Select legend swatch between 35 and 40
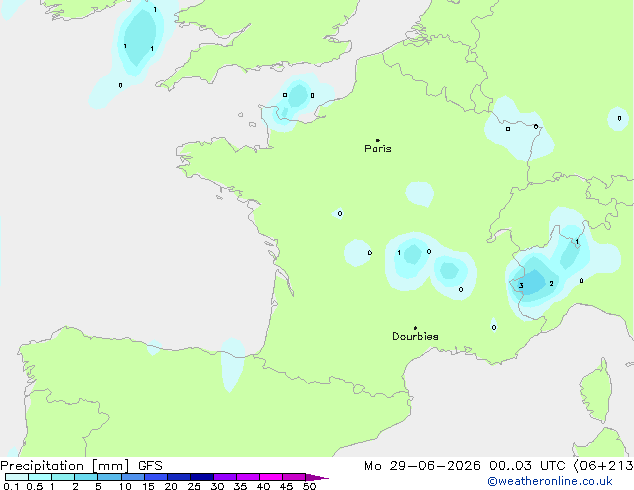The width and height of the screenshot is (634, 490). coord(248,477)
